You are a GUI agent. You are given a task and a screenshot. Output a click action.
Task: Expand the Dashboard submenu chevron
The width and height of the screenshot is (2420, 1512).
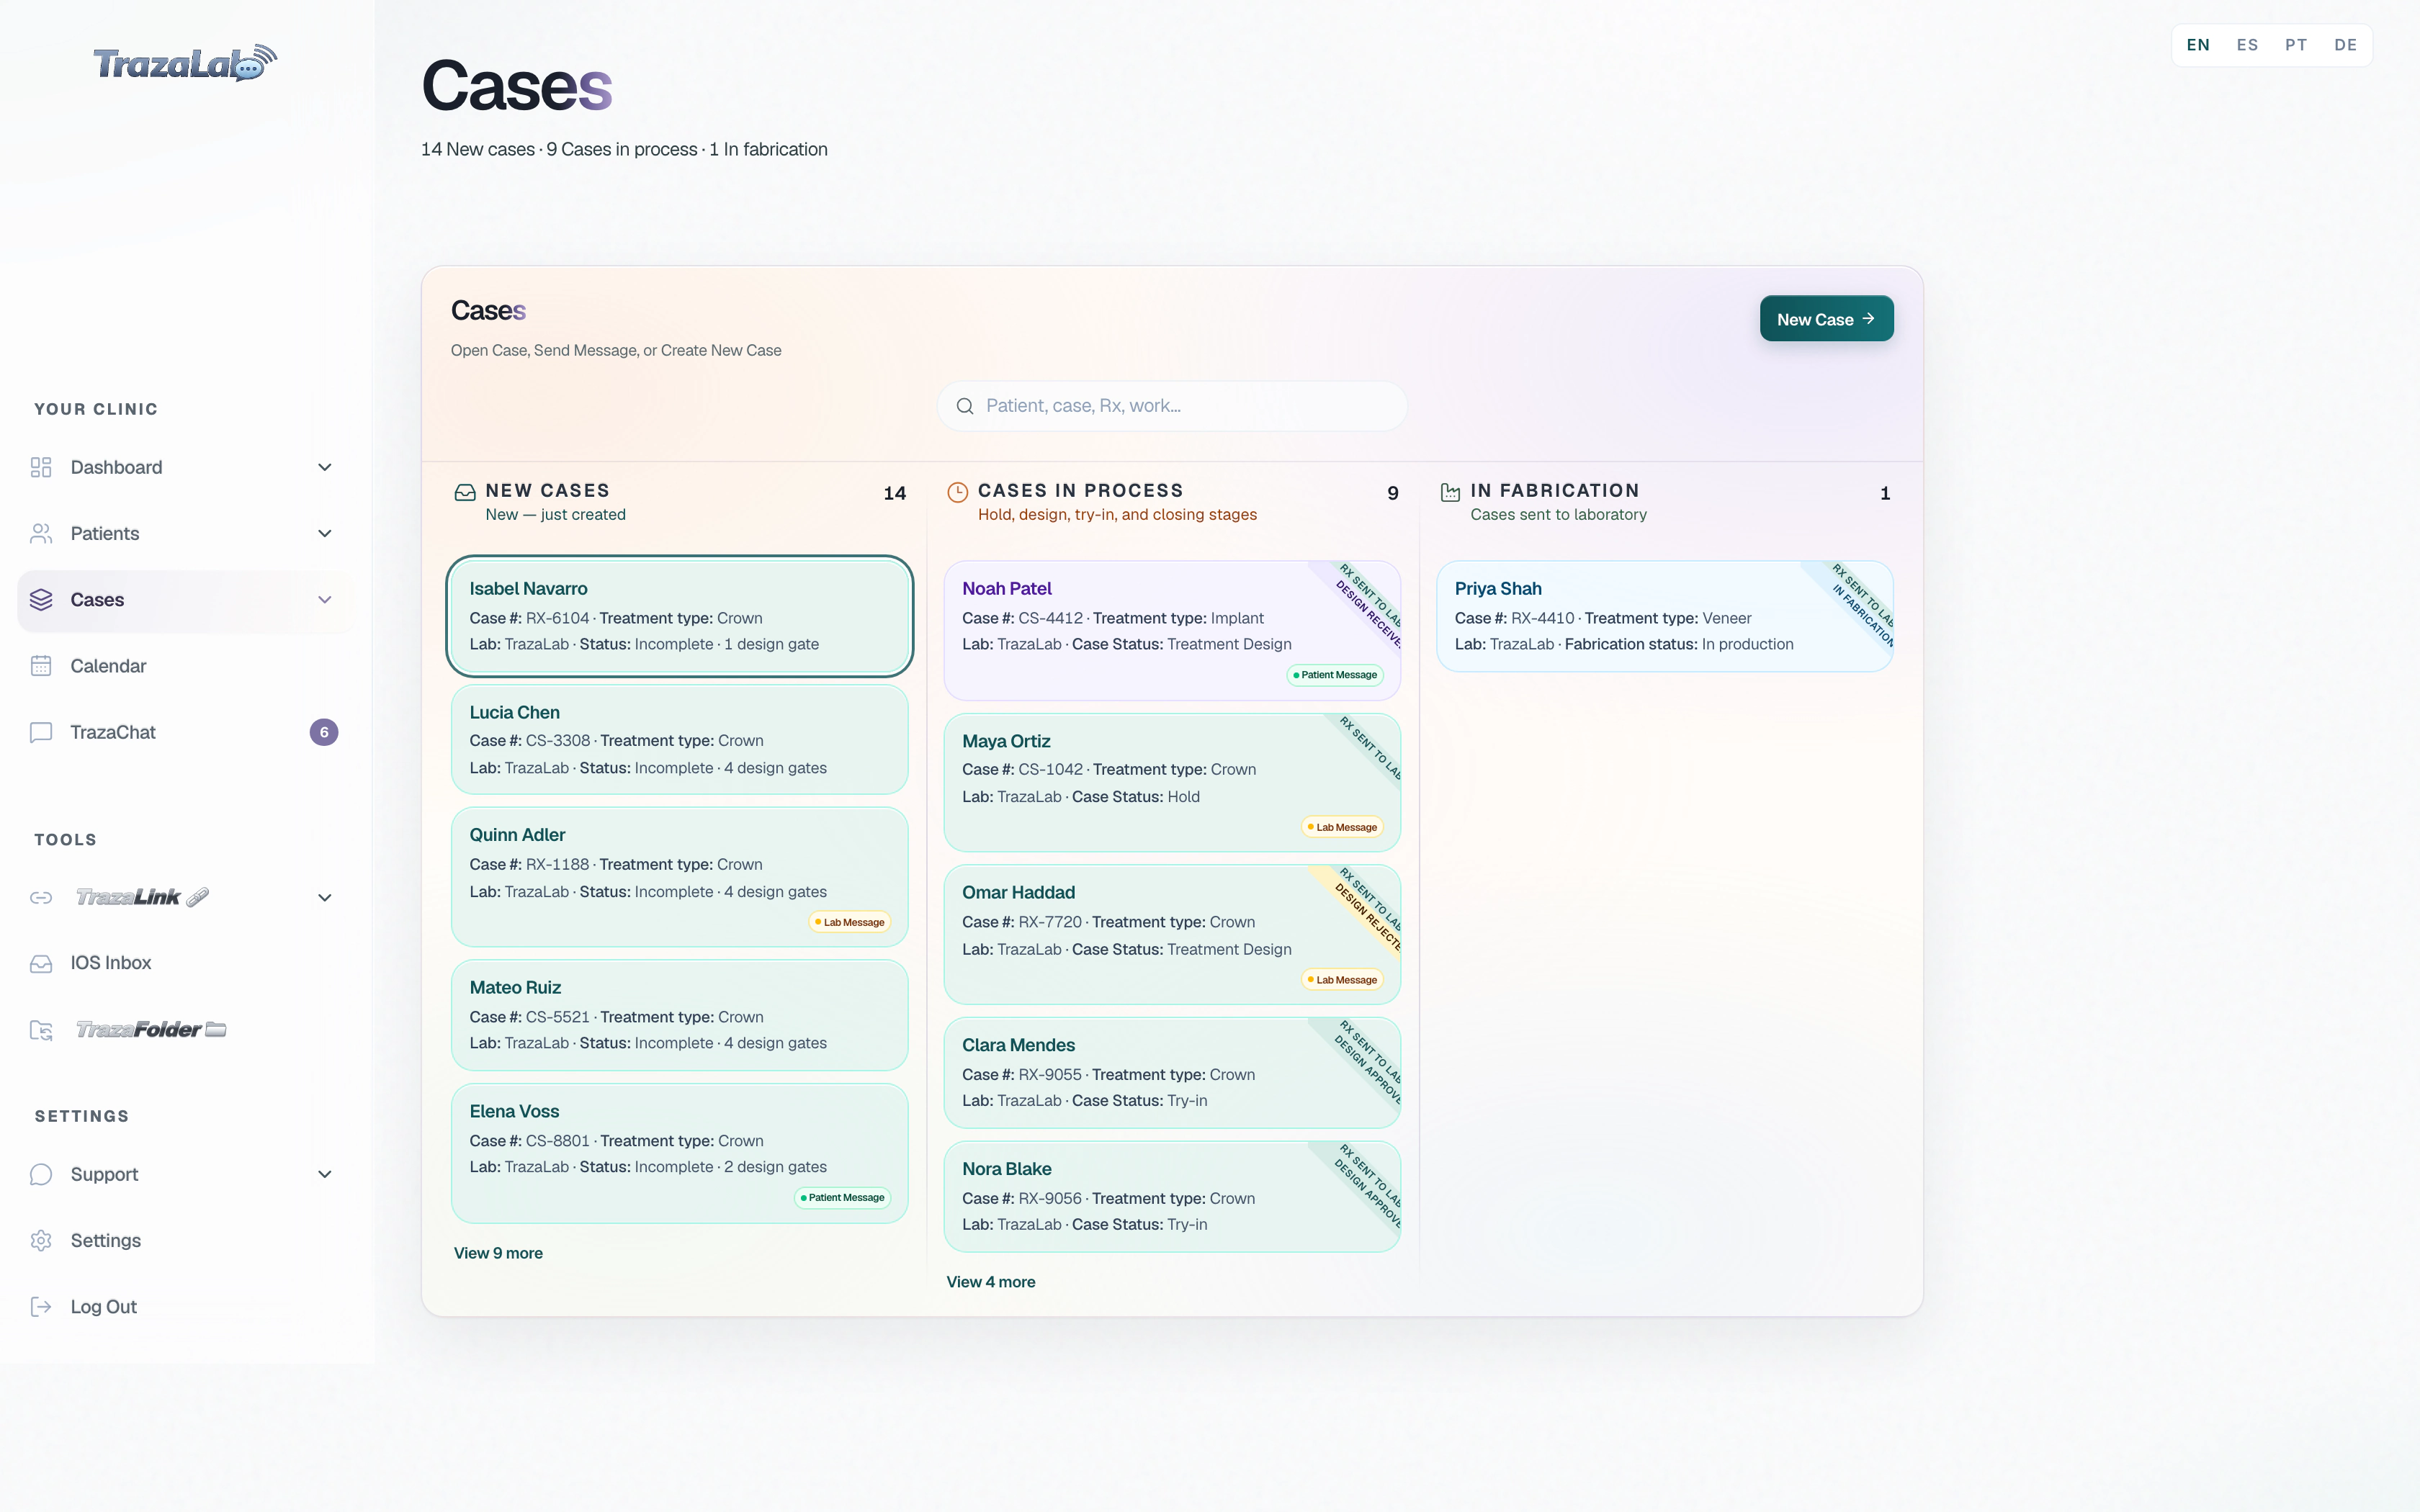tap(325, 467)
